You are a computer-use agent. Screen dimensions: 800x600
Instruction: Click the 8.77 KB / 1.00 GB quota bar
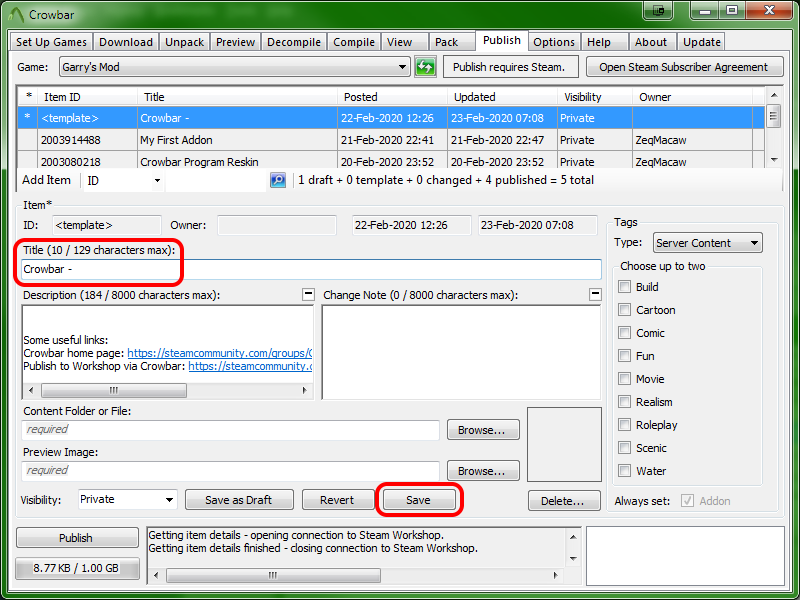[x=77, y=568]
